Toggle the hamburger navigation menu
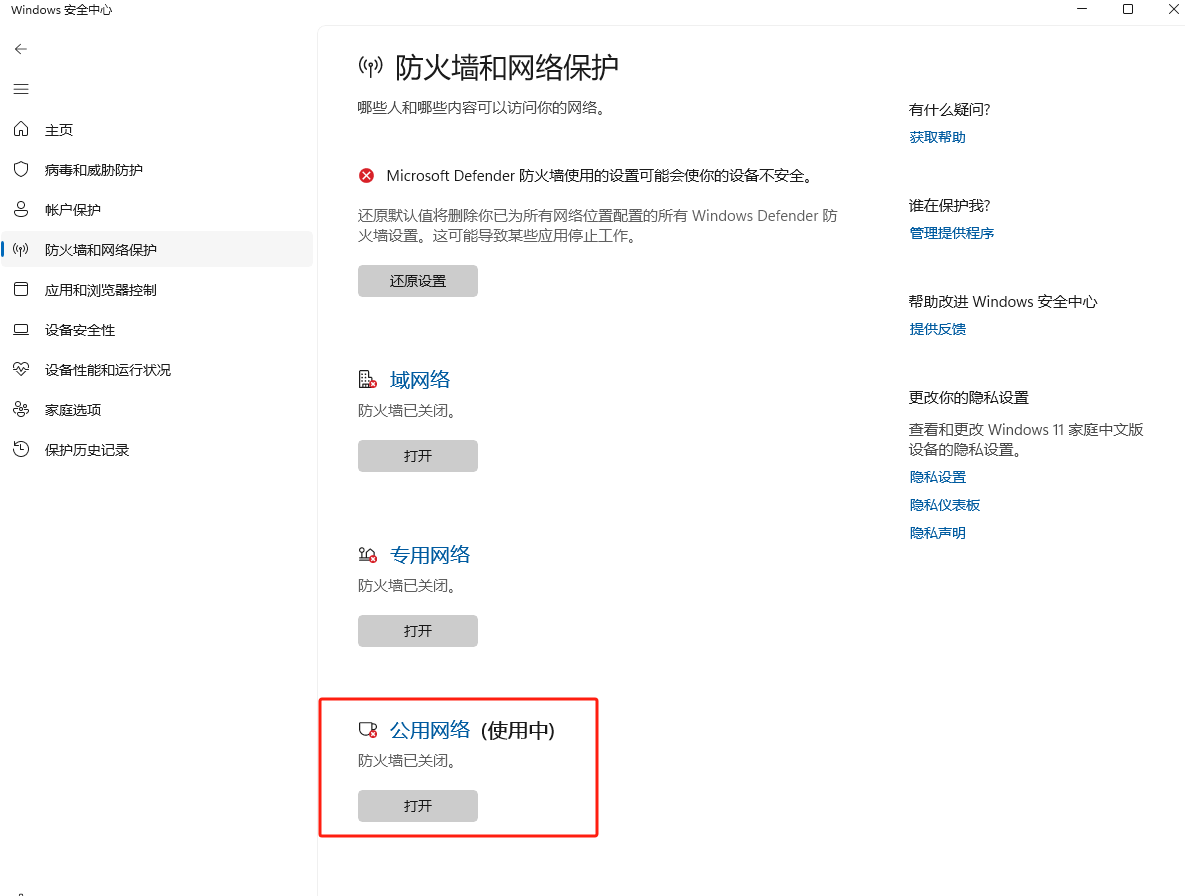The height and width of the screenshot is (896, 1185). [x=21, y=89]
